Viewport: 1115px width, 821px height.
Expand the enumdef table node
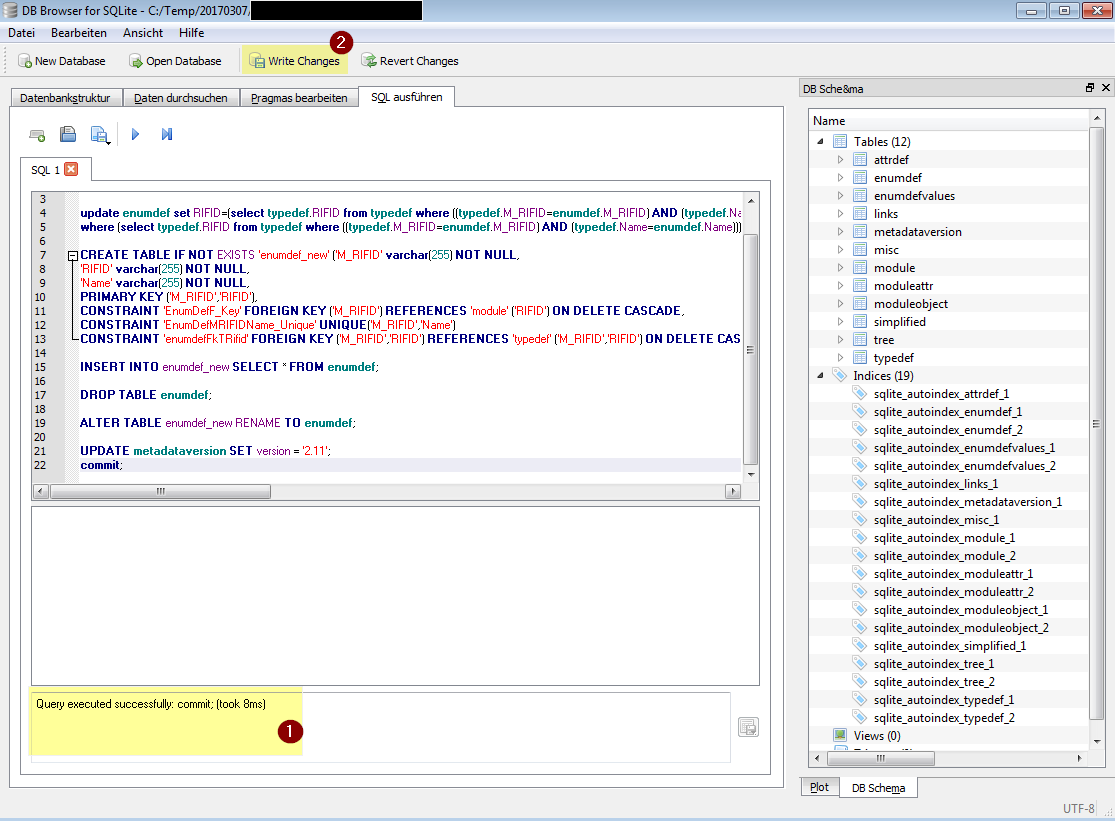click(x=841, y=178)
